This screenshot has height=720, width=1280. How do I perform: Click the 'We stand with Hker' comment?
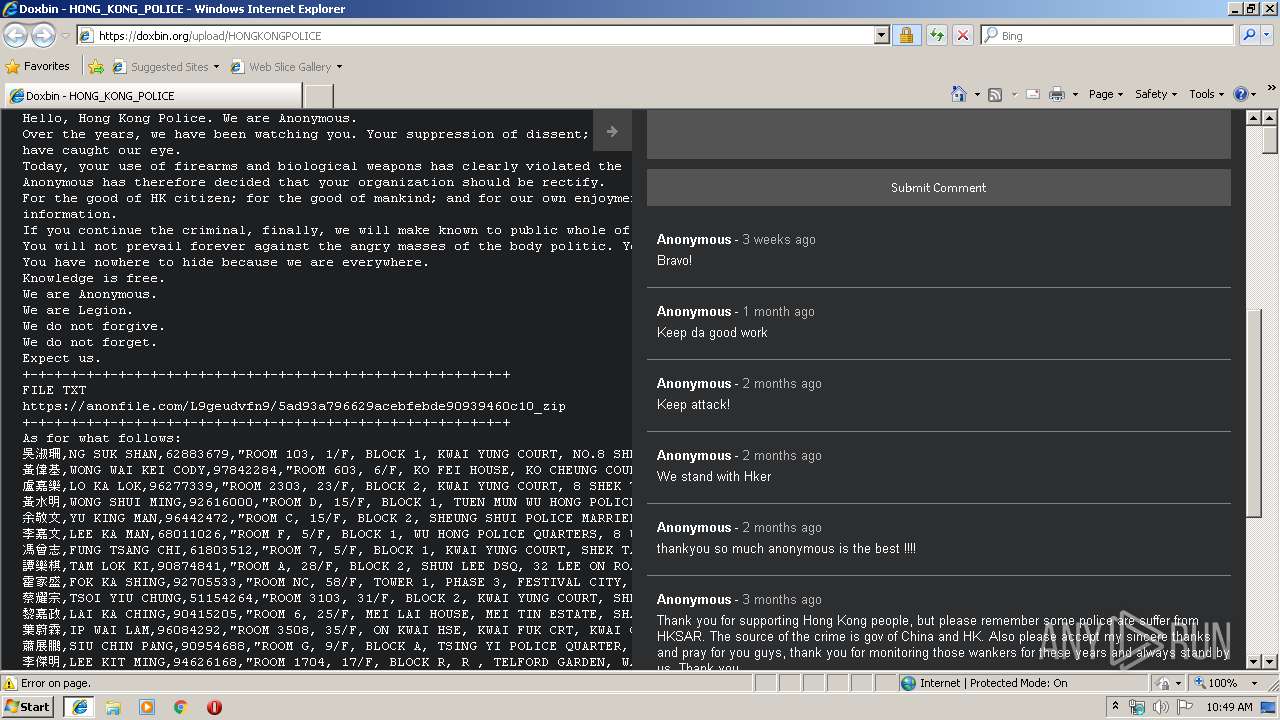(714, 476)
